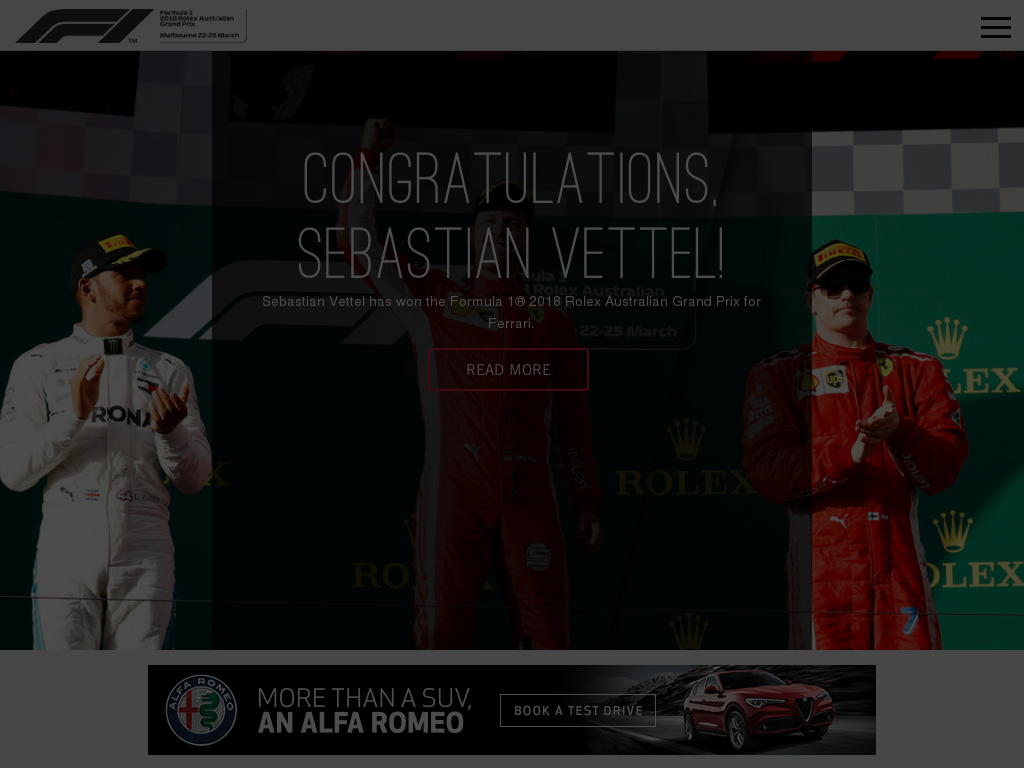Click the Alfa Romeo emblem in banner
Image resolution: width=1024 pixels, height=768 pixels.
coord(201,710)
